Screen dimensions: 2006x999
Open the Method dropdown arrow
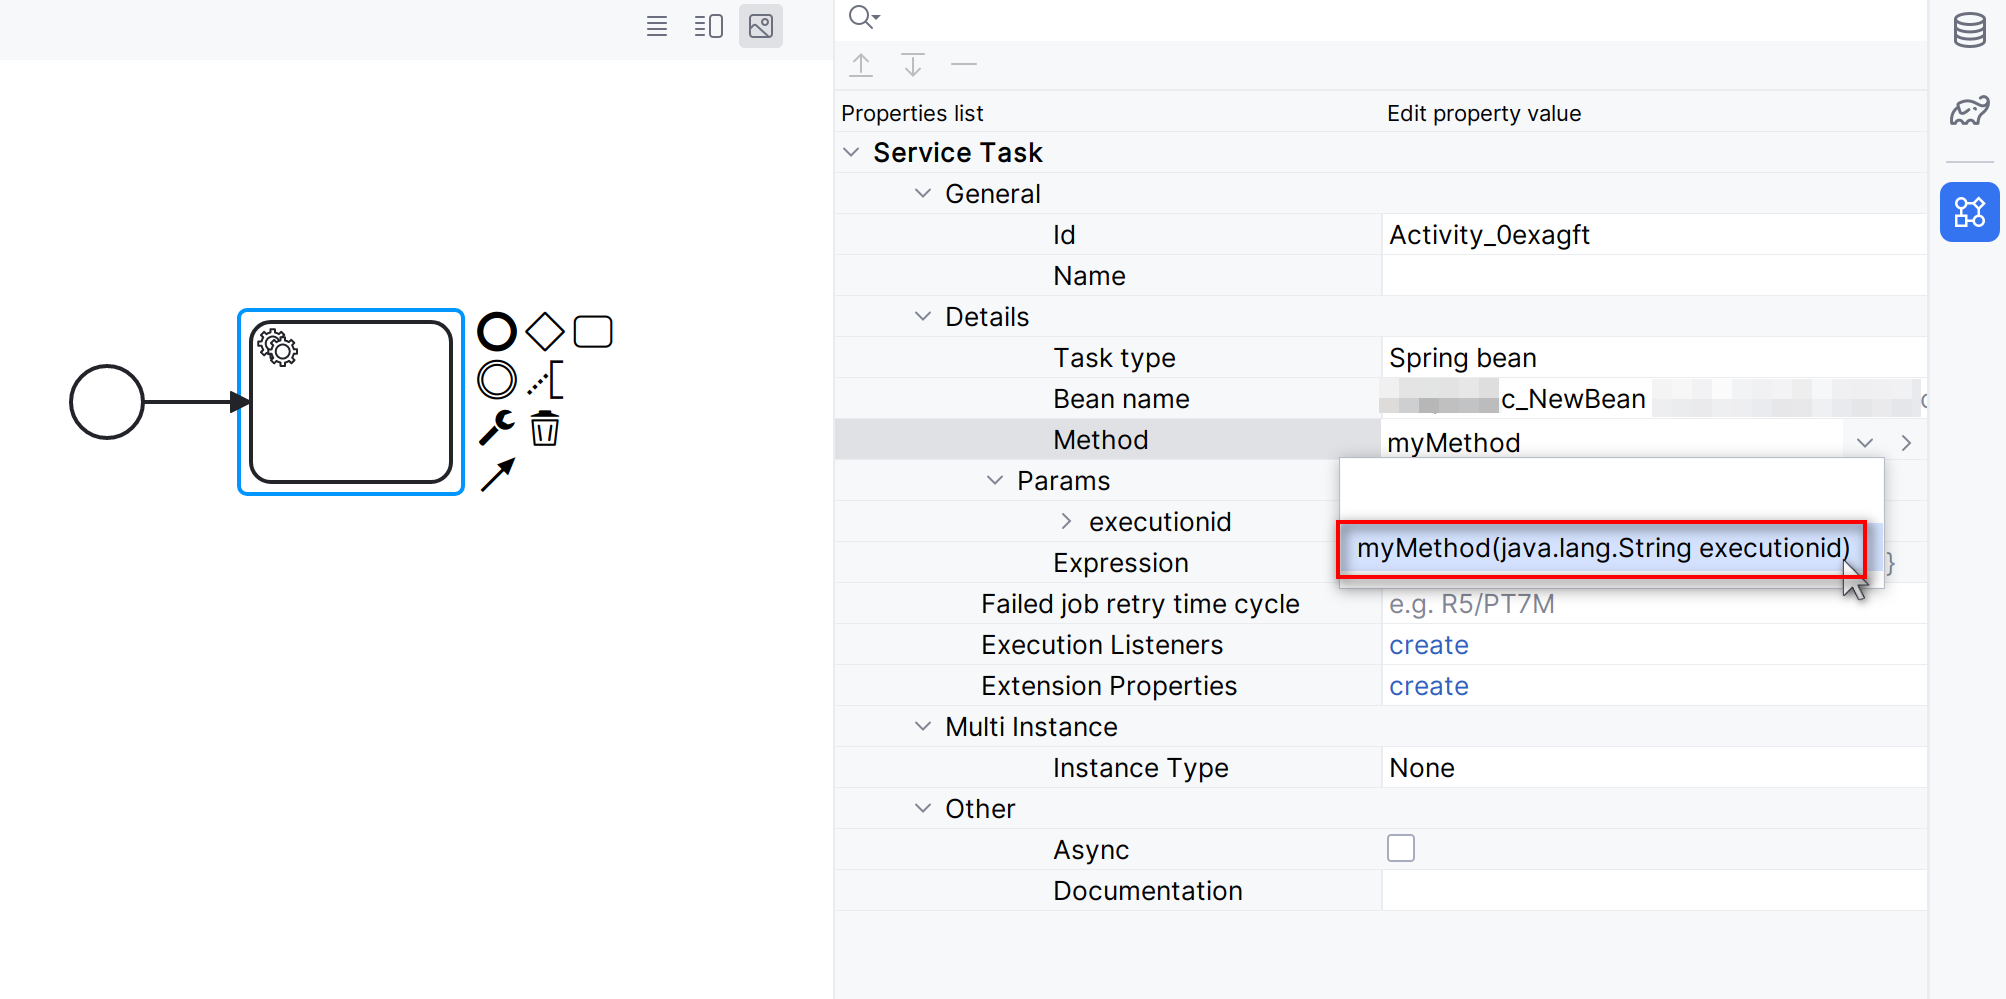click(x=1865, y=442)
